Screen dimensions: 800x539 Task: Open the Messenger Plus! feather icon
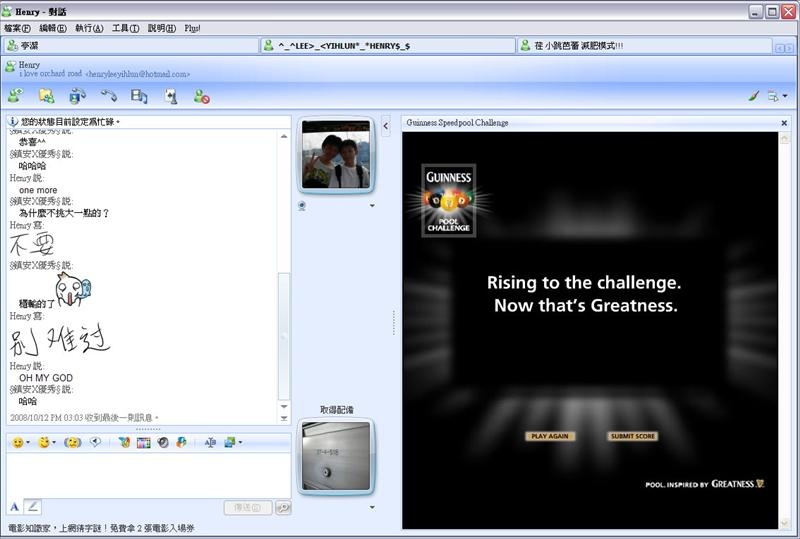click(124, 442)
